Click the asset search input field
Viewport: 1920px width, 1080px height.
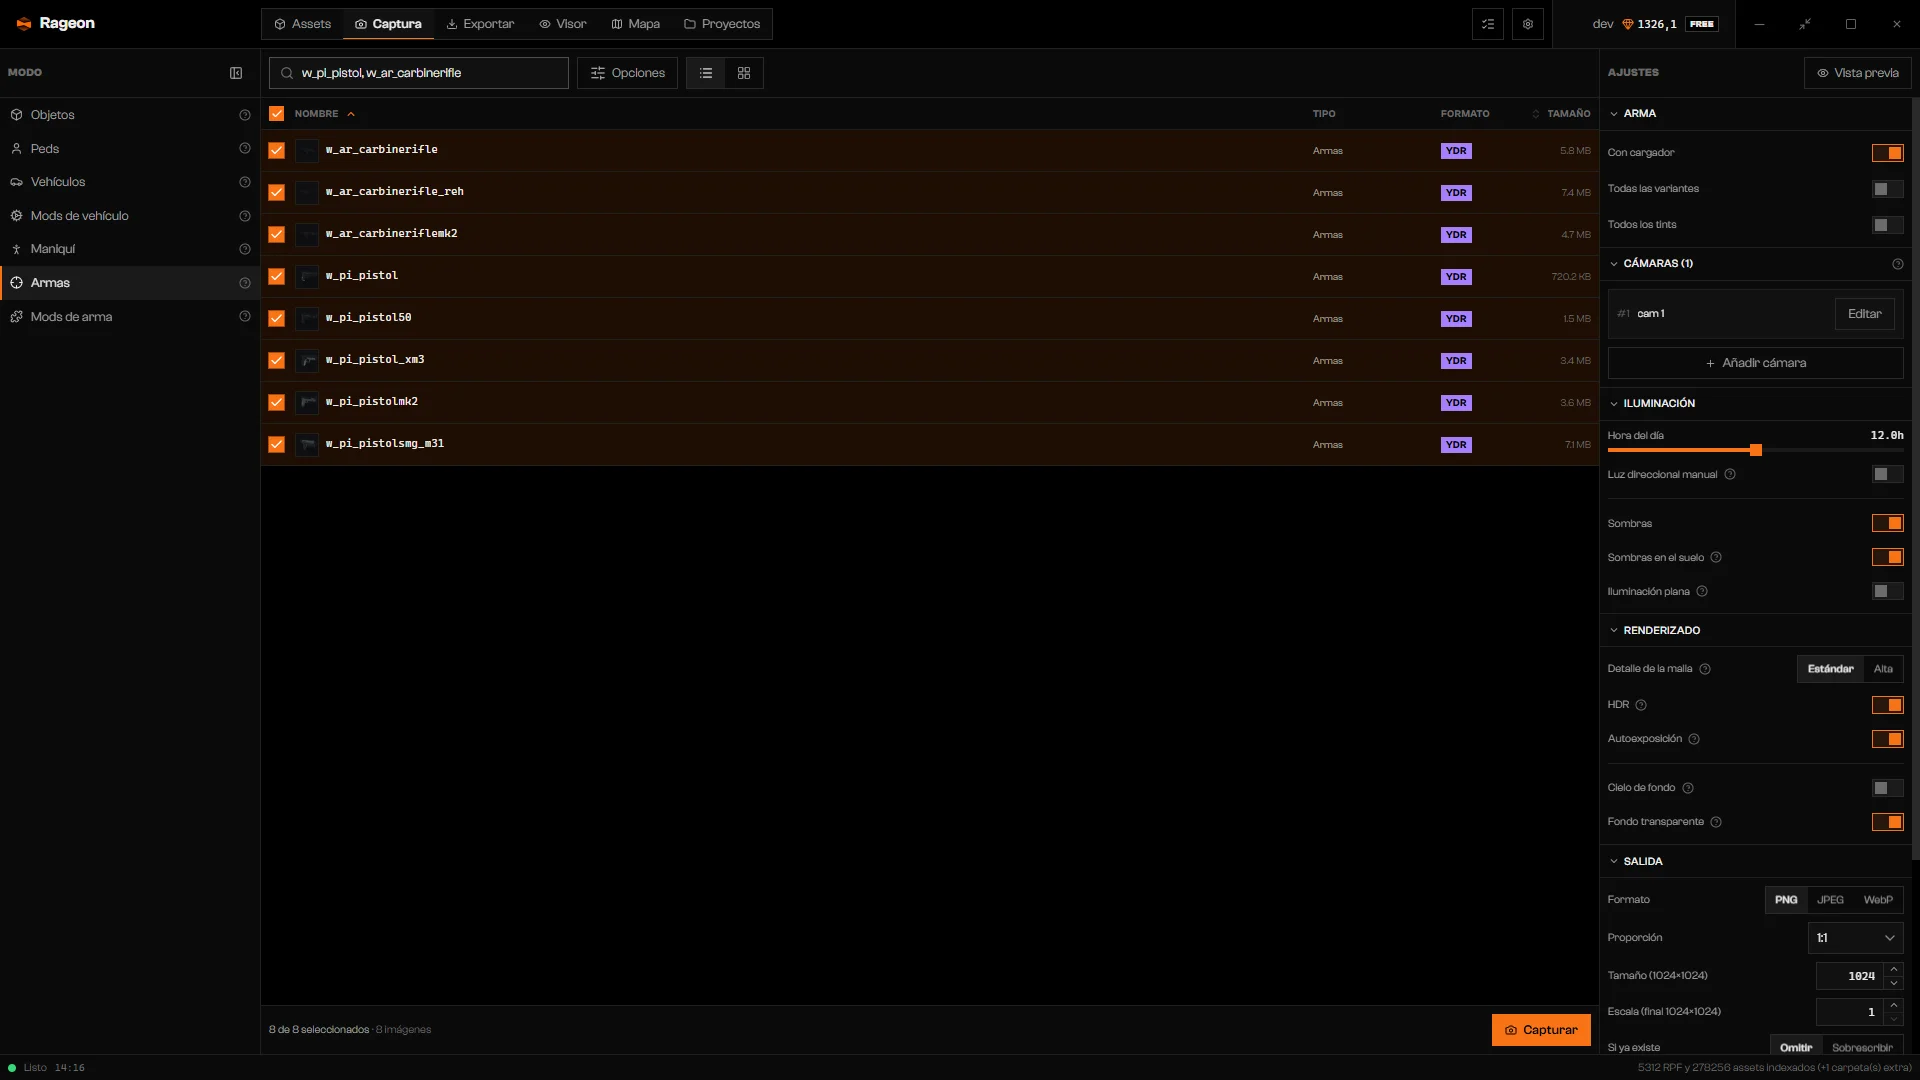[x=419, y=73]
